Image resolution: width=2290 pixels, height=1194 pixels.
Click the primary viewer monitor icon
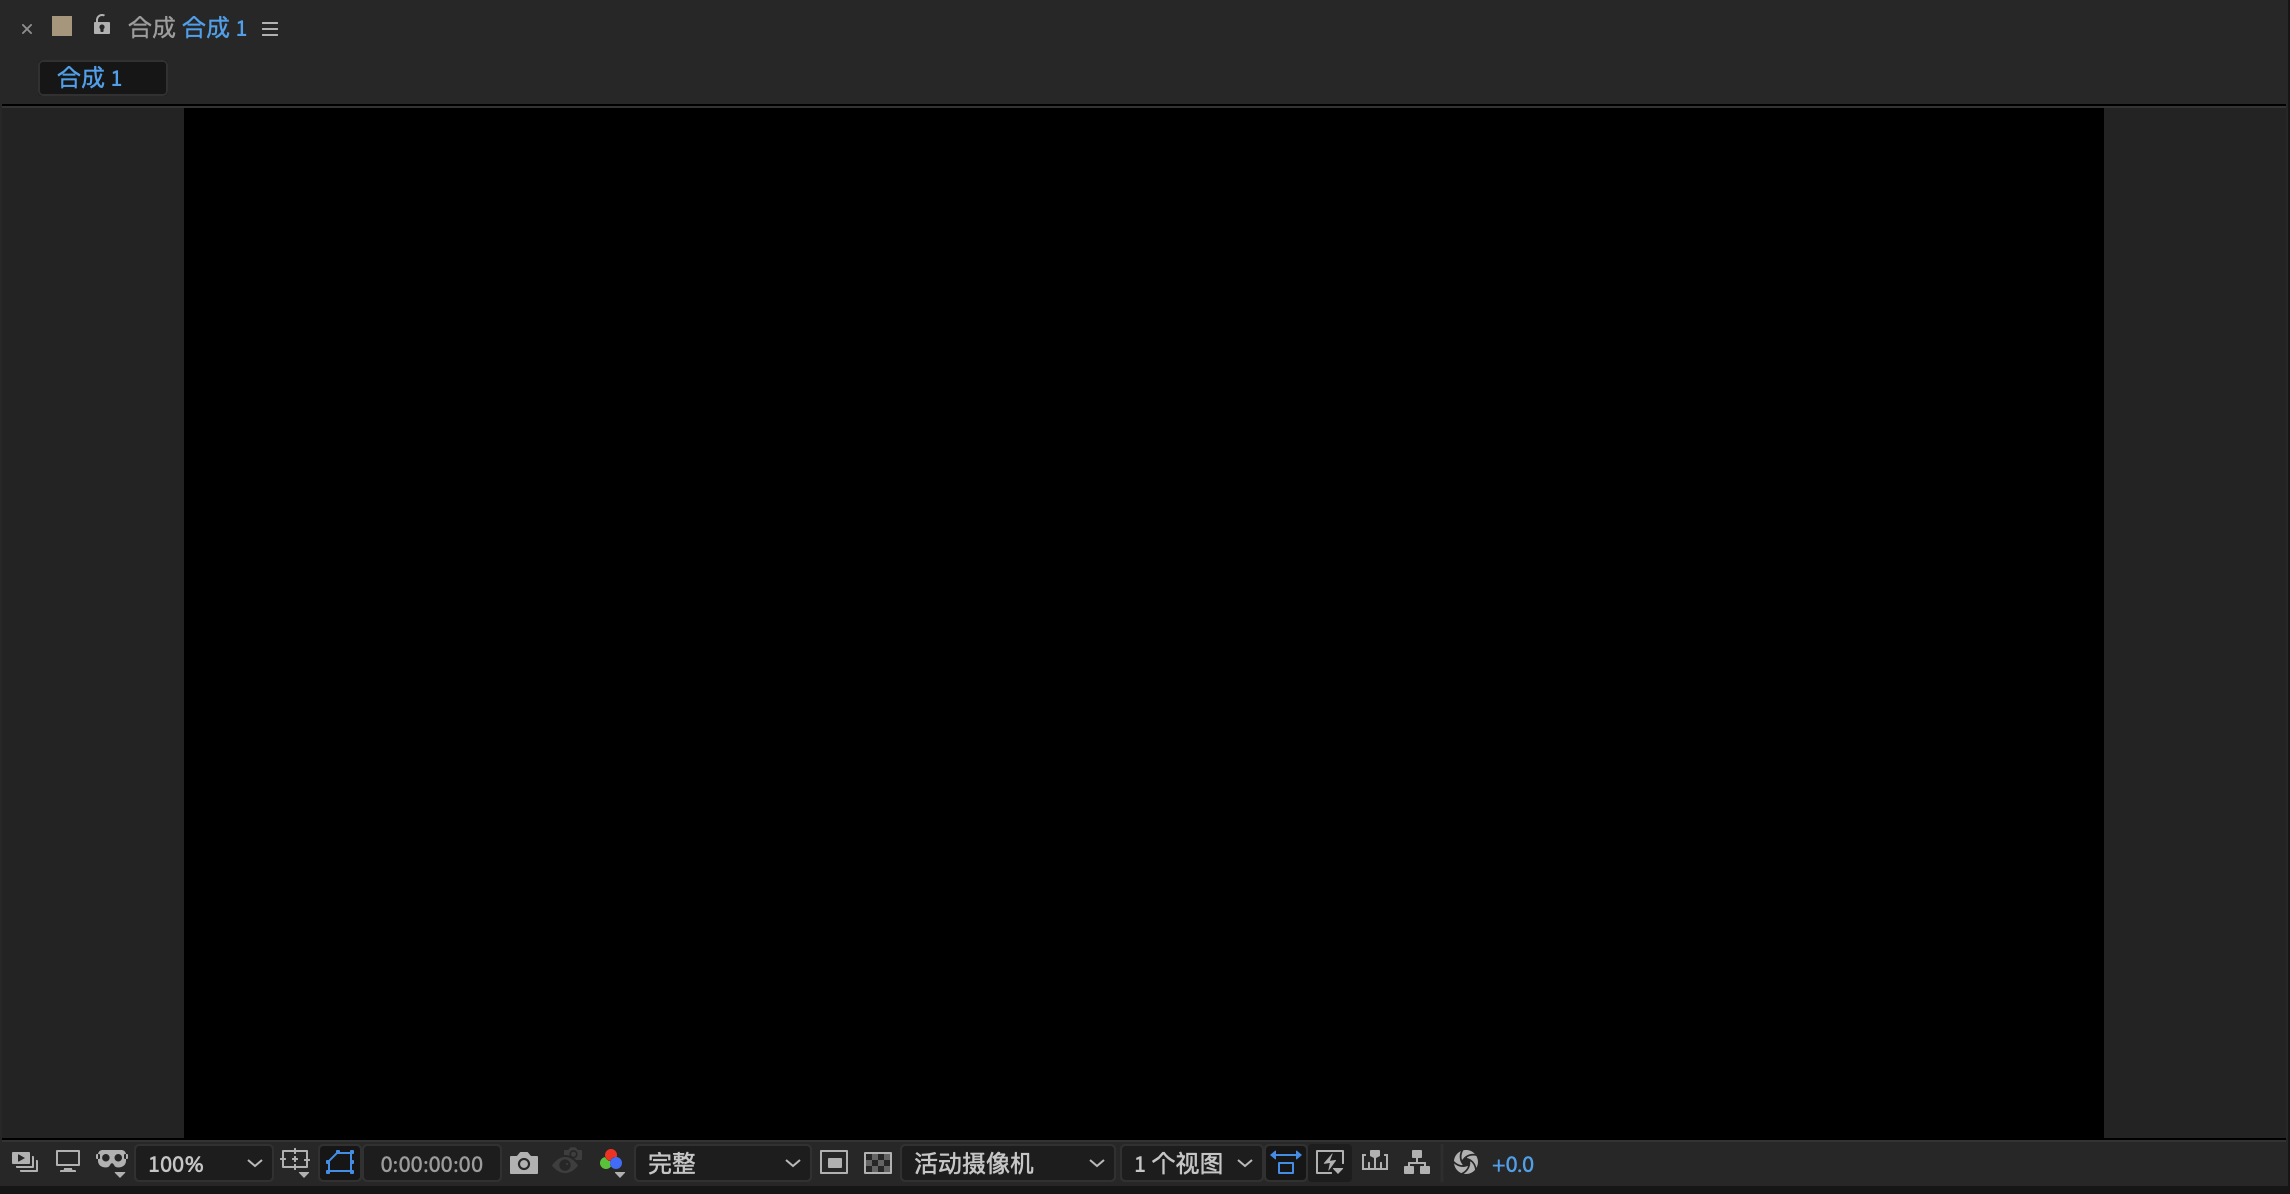(67, 1162)
